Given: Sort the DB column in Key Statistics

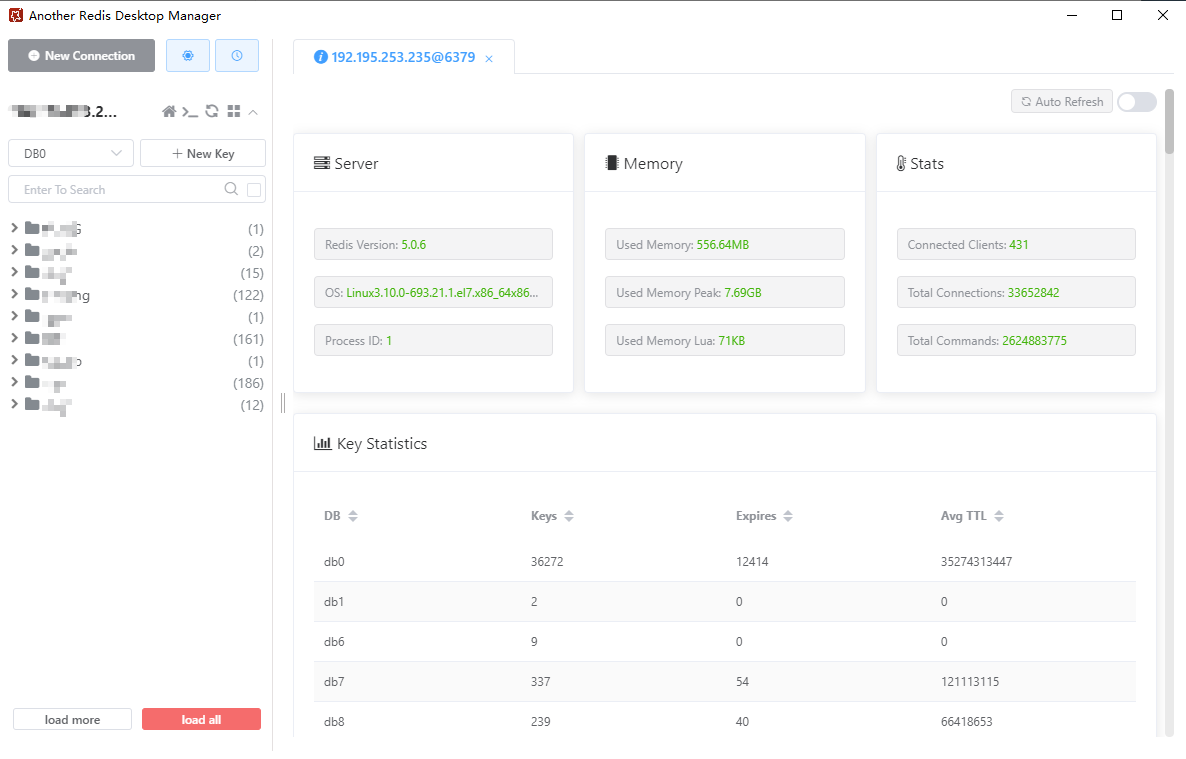Looking at the screenshot, I should click(352, 516).
